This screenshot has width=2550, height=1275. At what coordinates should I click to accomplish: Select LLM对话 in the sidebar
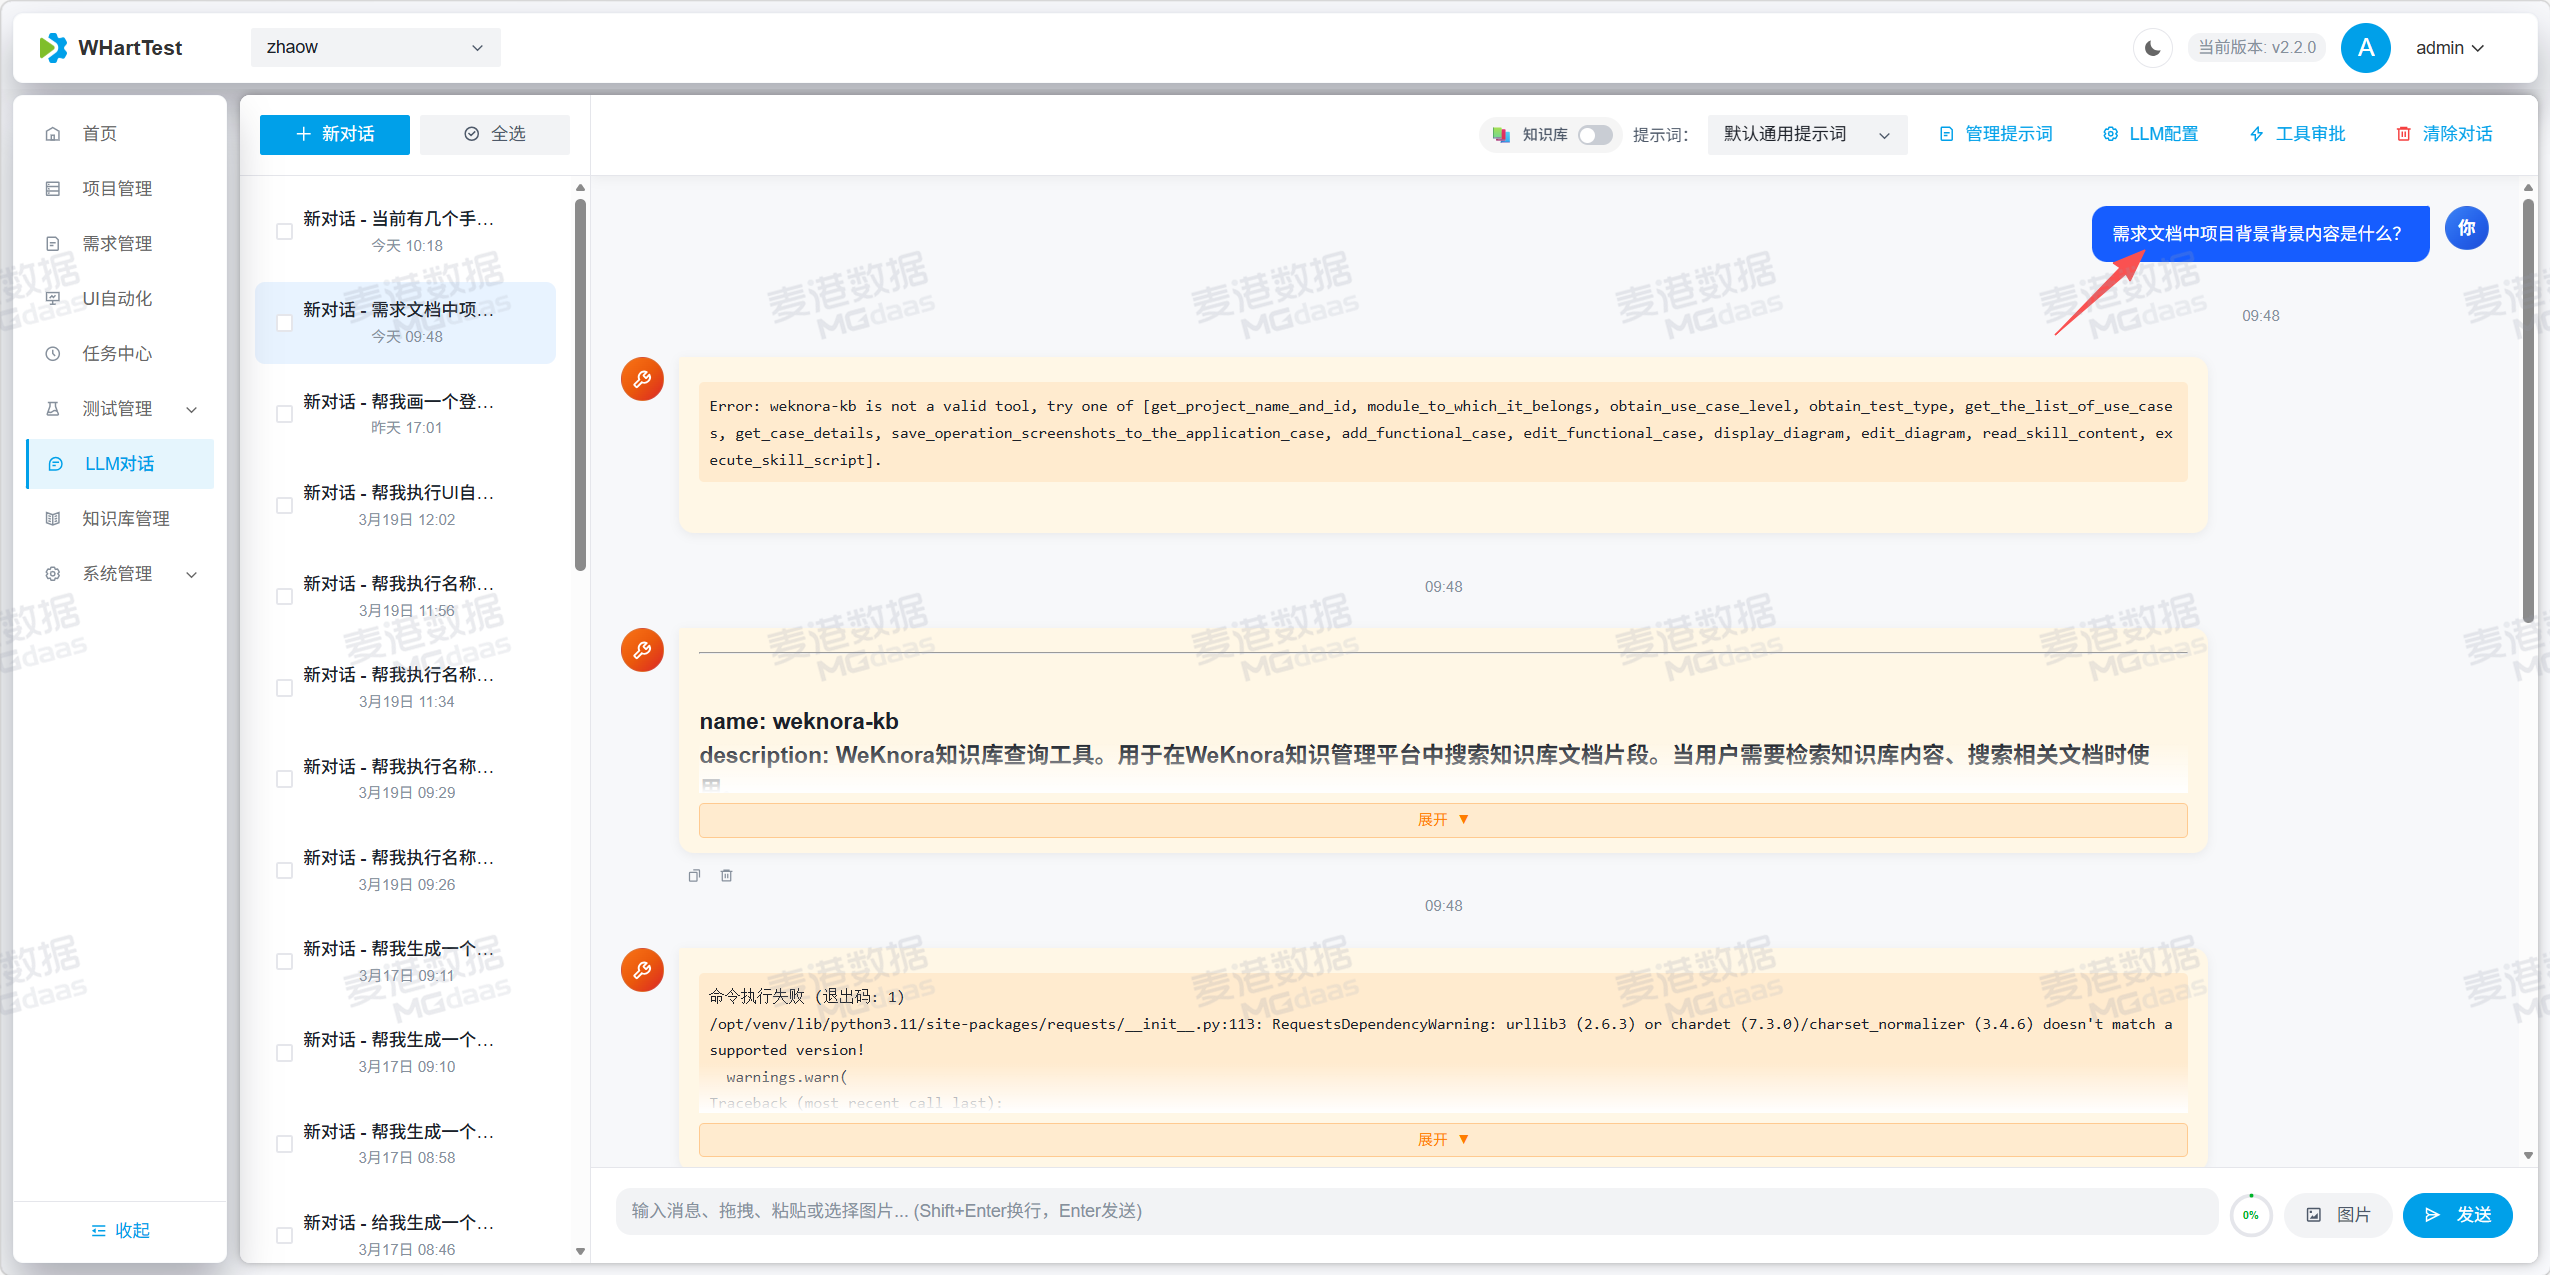coord(118,463)
